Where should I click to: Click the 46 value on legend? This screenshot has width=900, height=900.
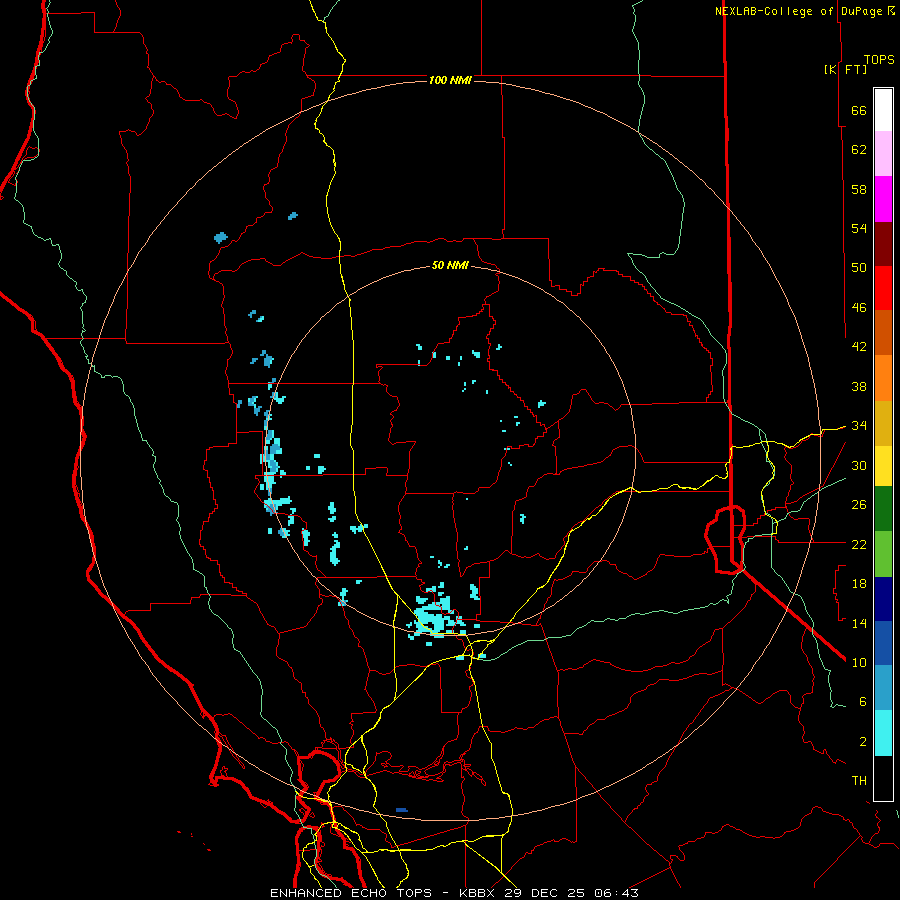859,307
